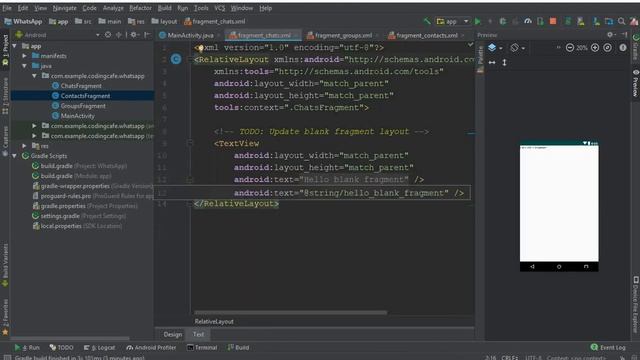Show preview warnings and errors icon
640x360 pixels.
pyautogui.click(x=623, y=48)
